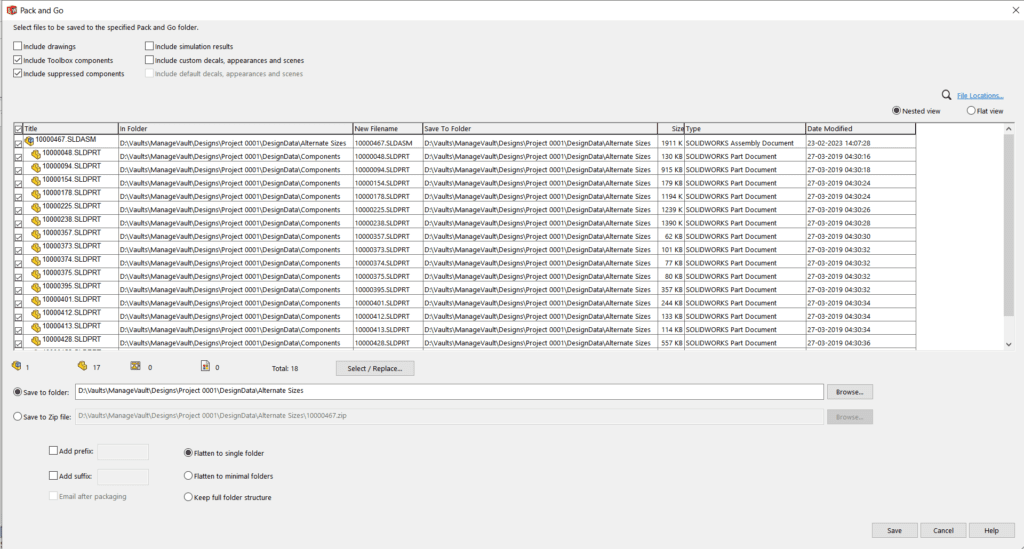This screenshot has height=549, width=1024.
Task: Click the assembly icon beside 10000467.SLDASM
Action: [x=30, y=142]
